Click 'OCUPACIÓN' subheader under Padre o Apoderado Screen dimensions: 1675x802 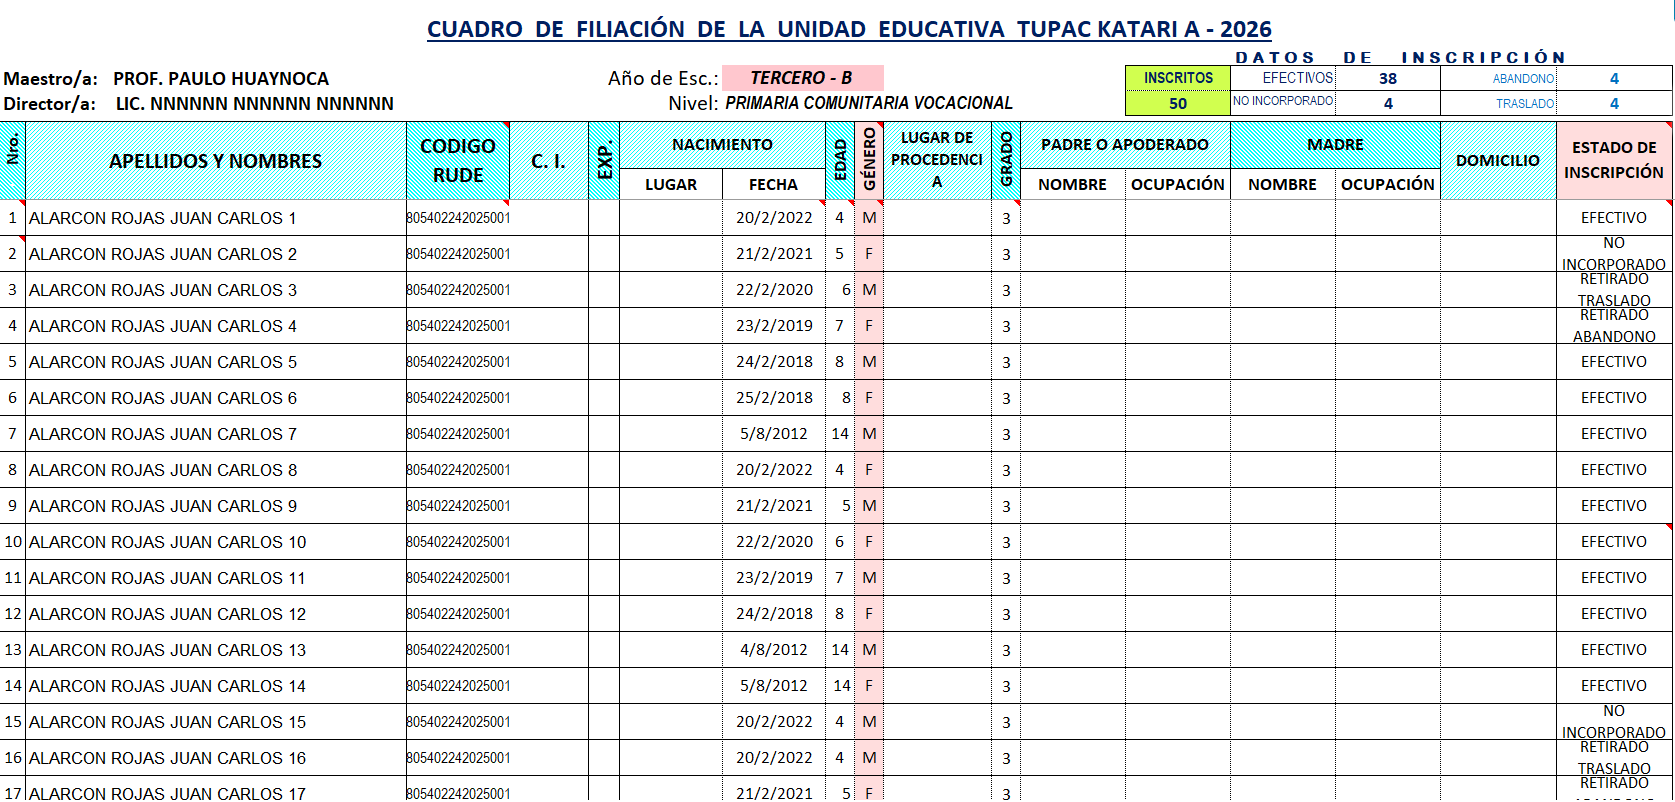(x=1178, y=184)
